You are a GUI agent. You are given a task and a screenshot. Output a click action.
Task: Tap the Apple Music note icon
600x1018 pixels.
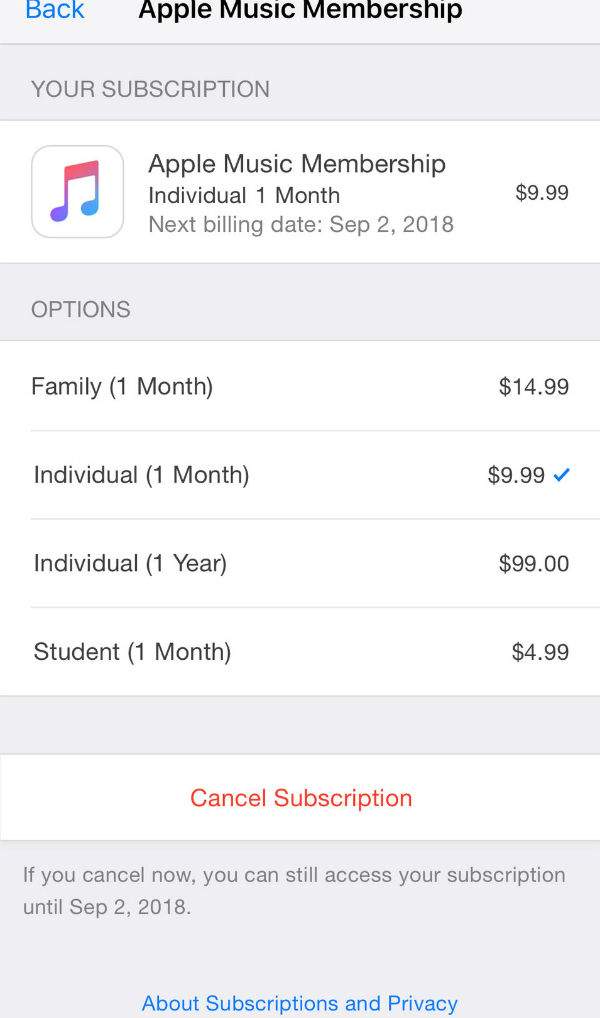[77, 192]
